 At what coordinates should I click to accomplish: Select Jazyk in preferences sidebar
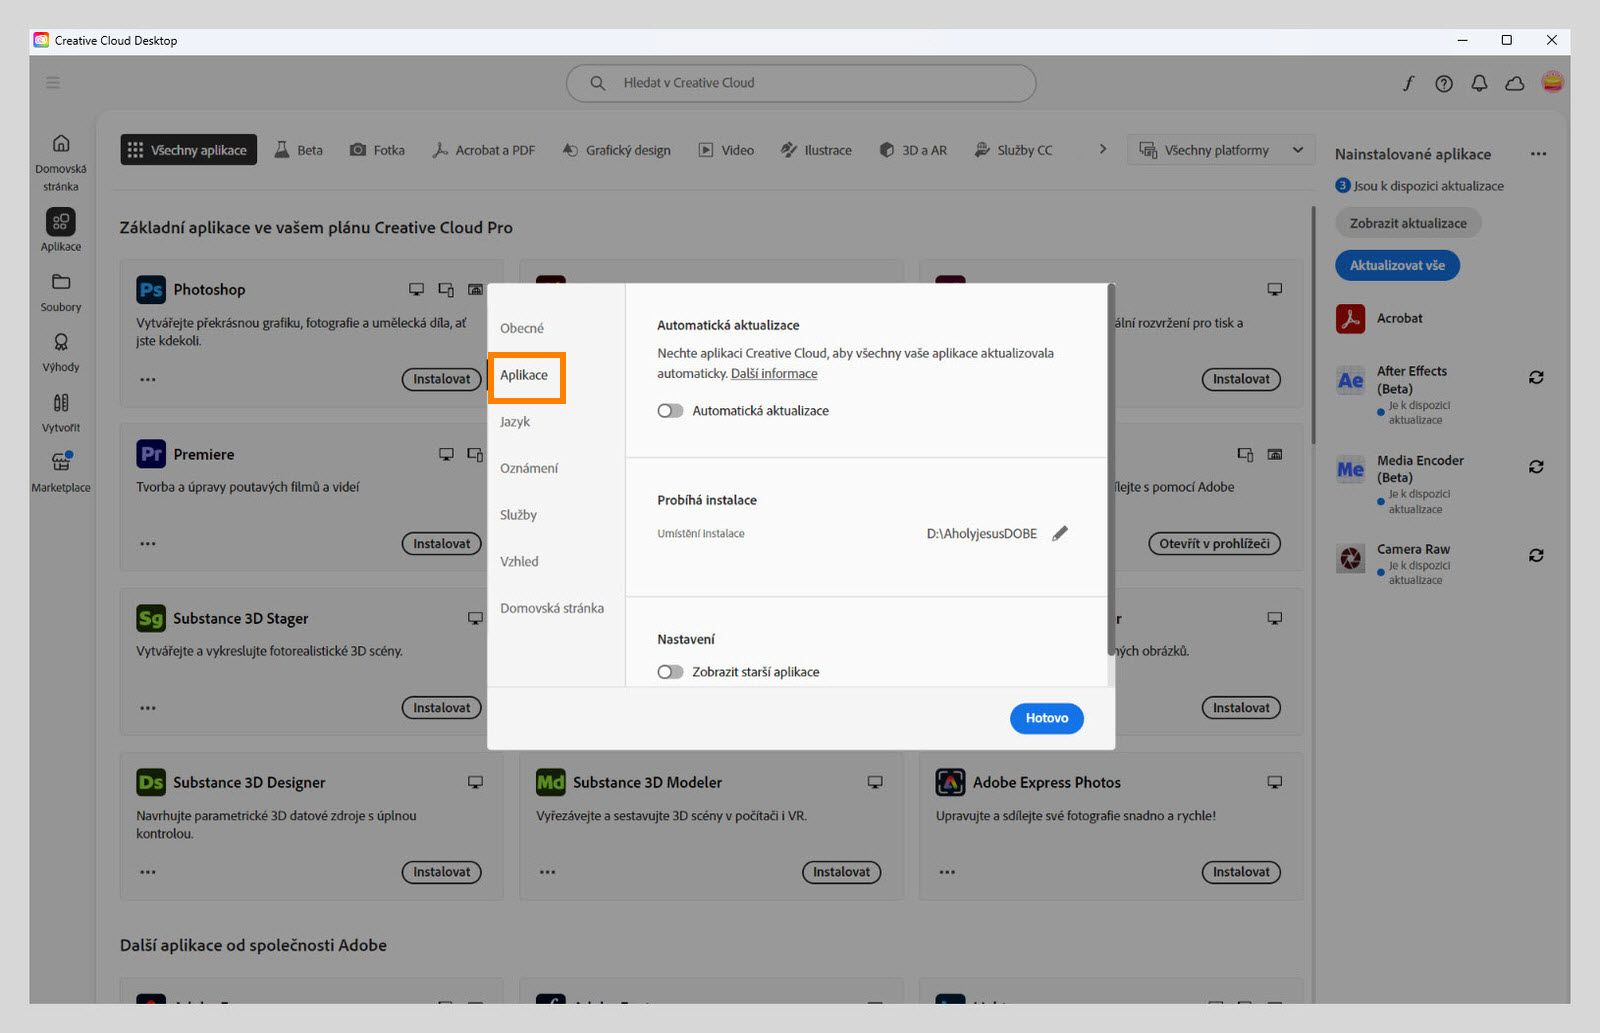pos(515,421)
